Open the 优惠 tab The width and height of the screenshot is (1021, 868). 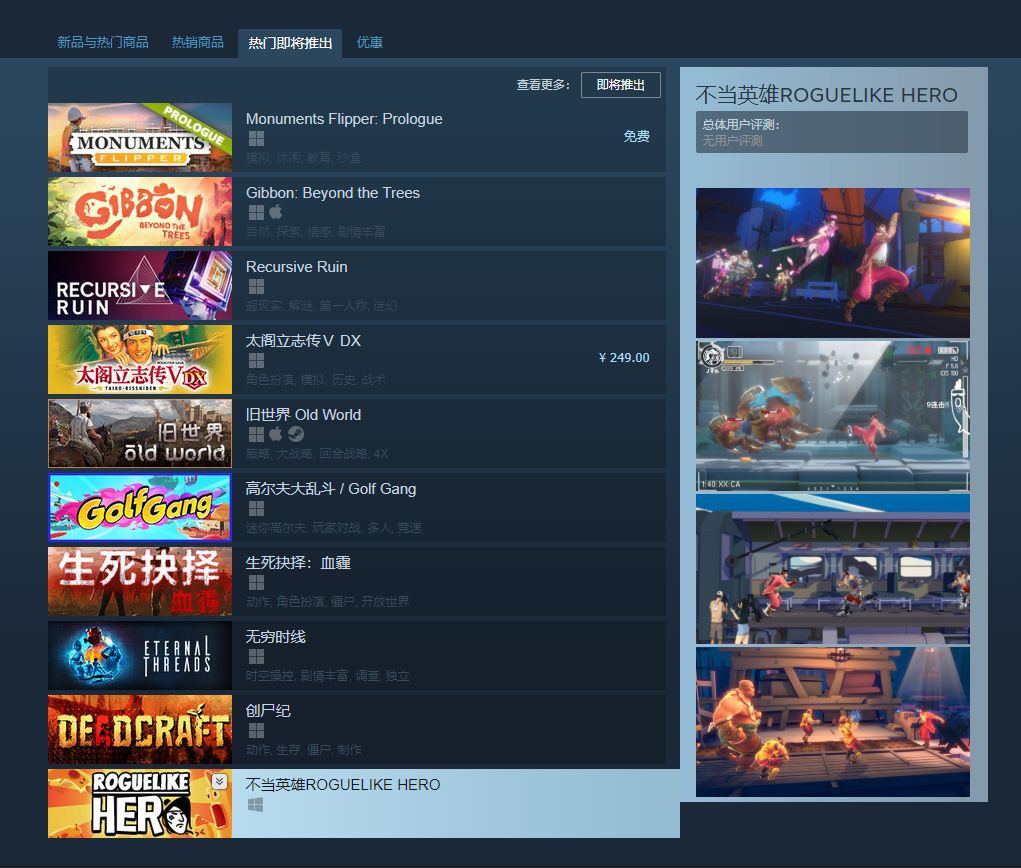coord(369,42)
